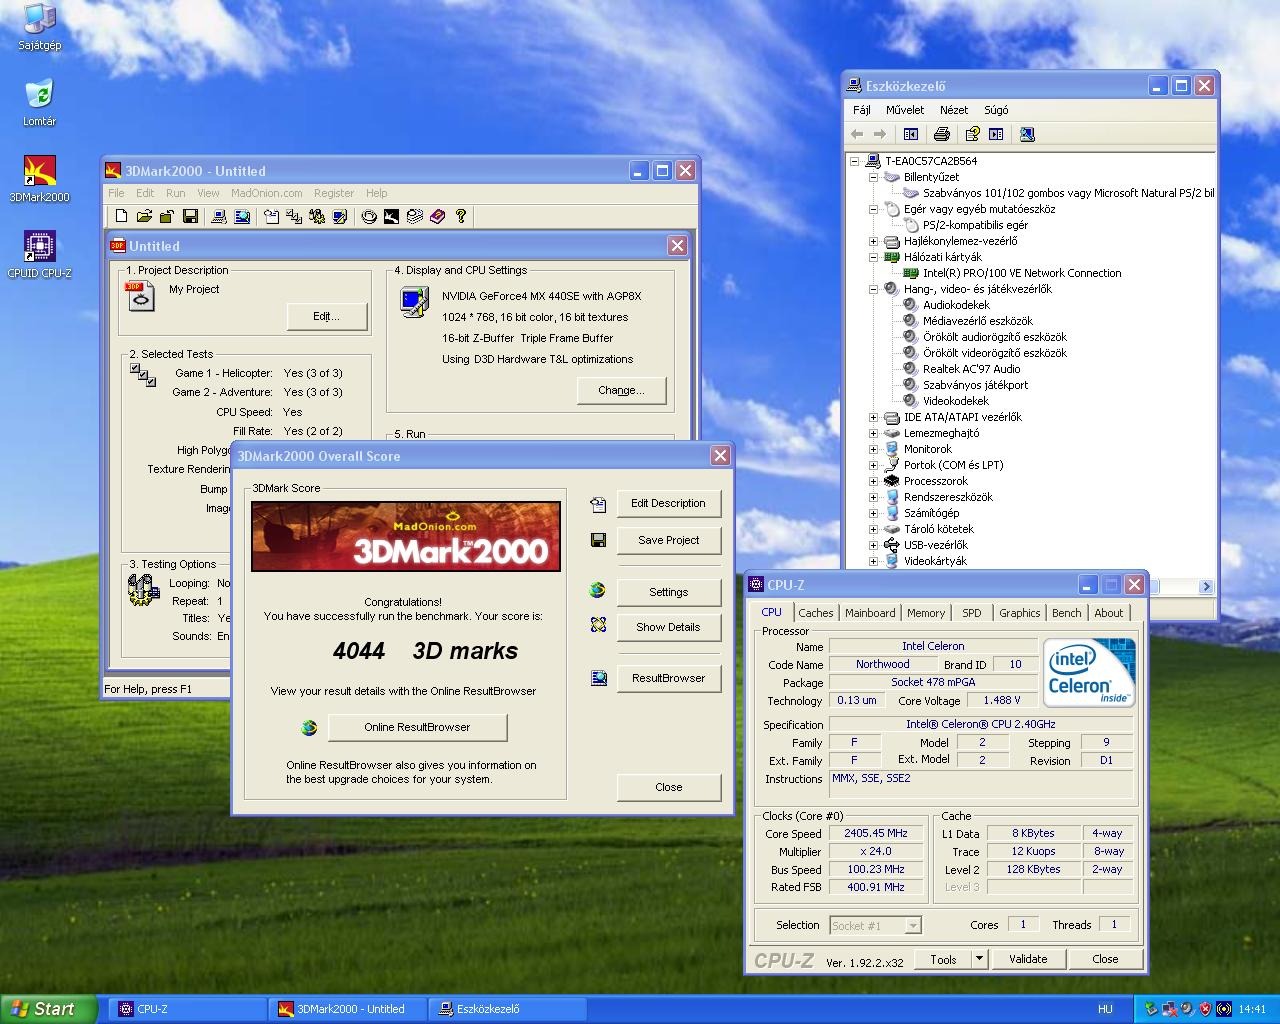This screenshot has height=1024, width=1280.
Task: Click the 3DMark2000 MadOnion banner image
Action: 406,536
